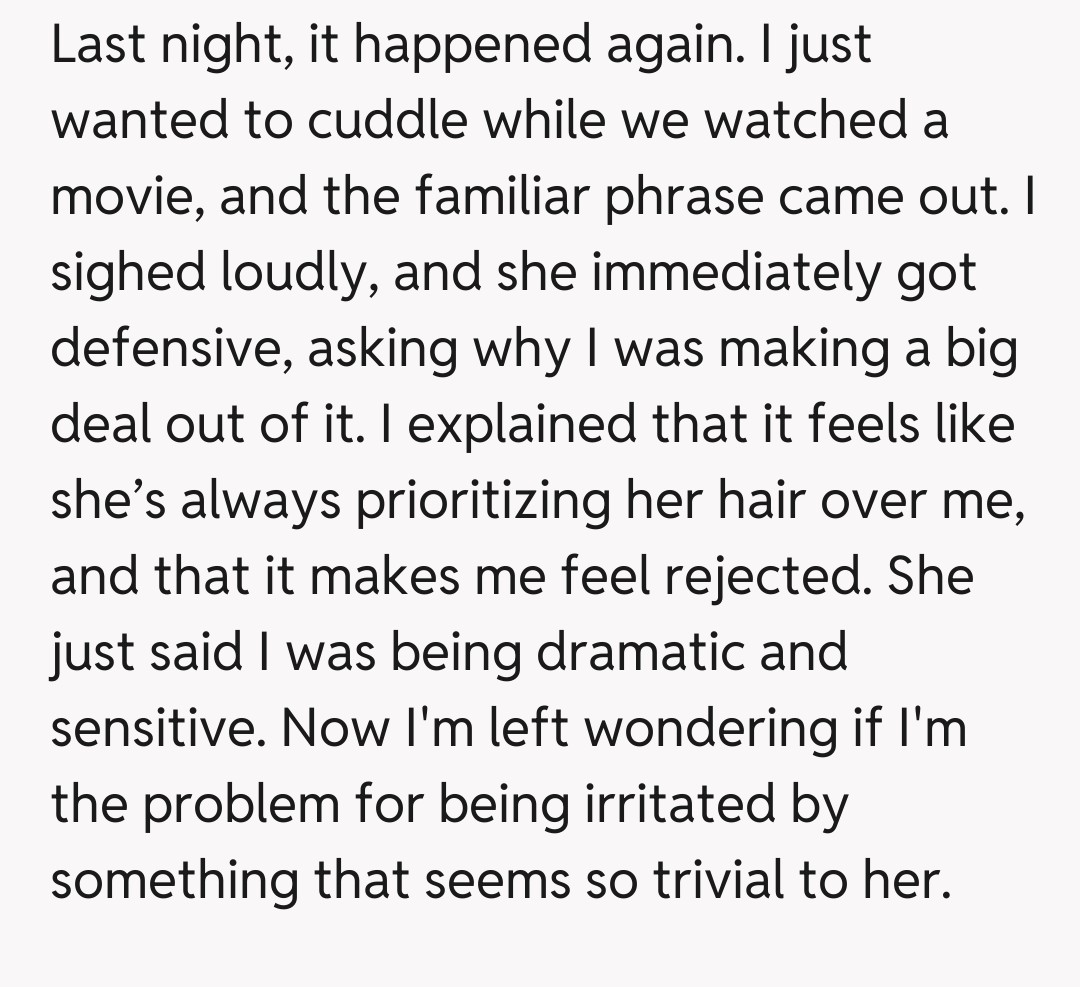This screenshot has height=987, width=1080.
Task: Click the word "sensitive" in the paragraph
Action: 158,730
